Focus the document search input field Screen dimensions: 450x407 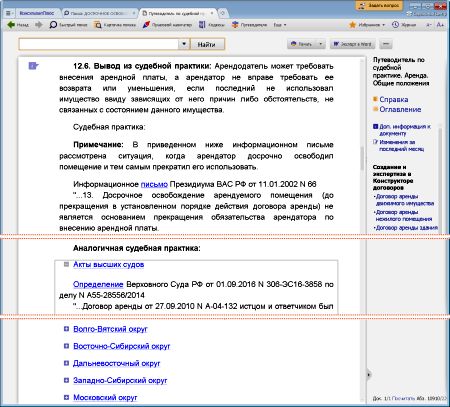pos(99,44)
